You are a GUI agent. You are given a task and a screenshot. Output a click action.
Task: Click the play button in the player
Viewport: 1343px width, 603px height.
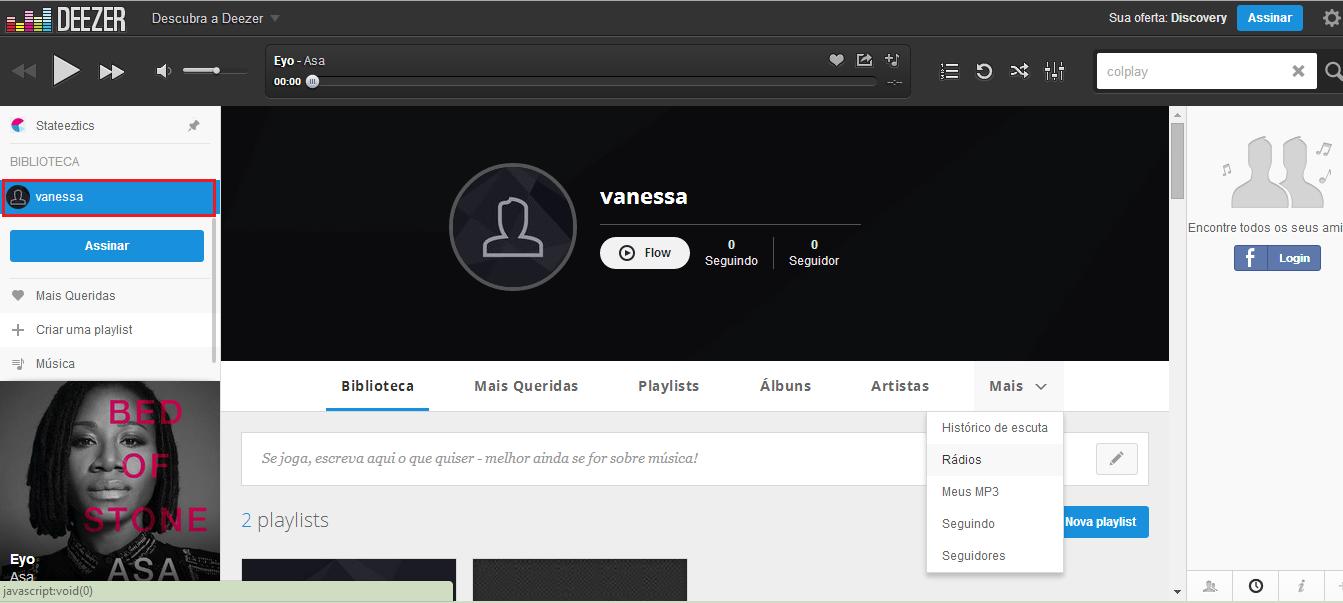pyautogui.click(x=66, y=71)
